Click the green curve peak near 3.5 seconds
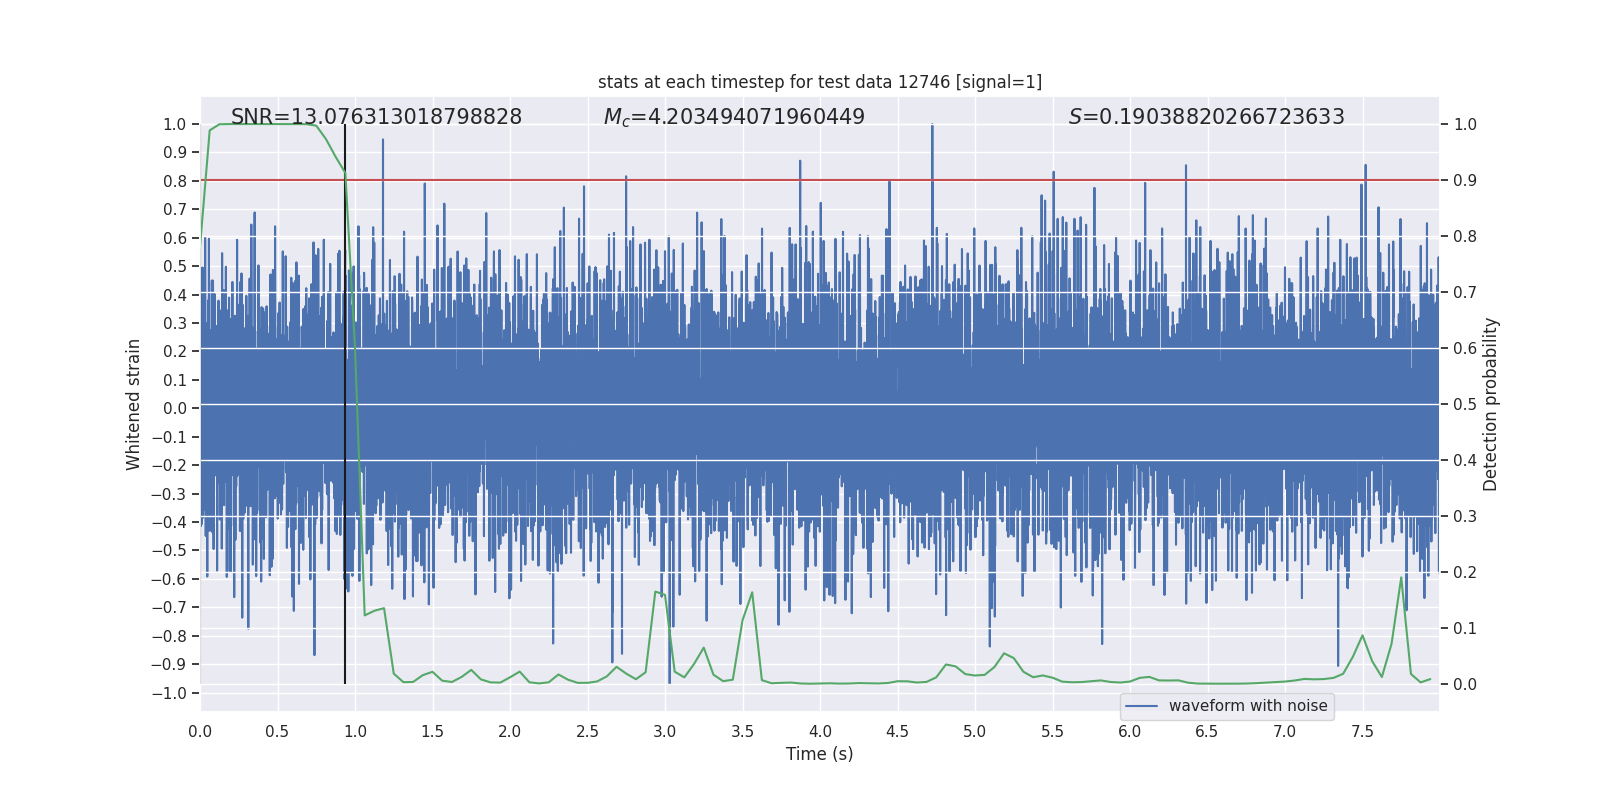 coord(751,593)
